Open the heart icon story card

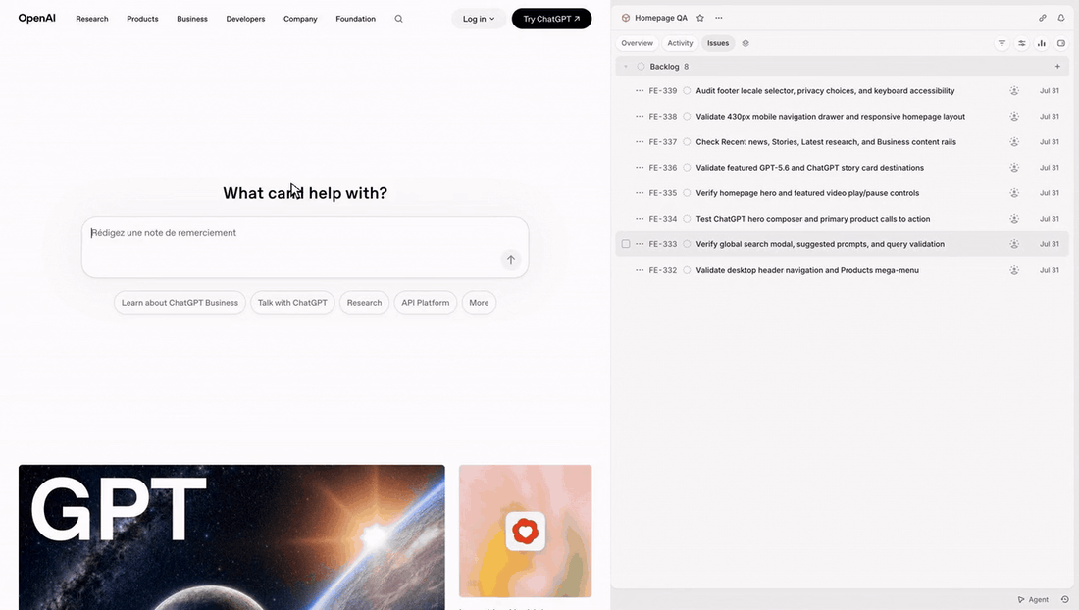coord(525,531)
